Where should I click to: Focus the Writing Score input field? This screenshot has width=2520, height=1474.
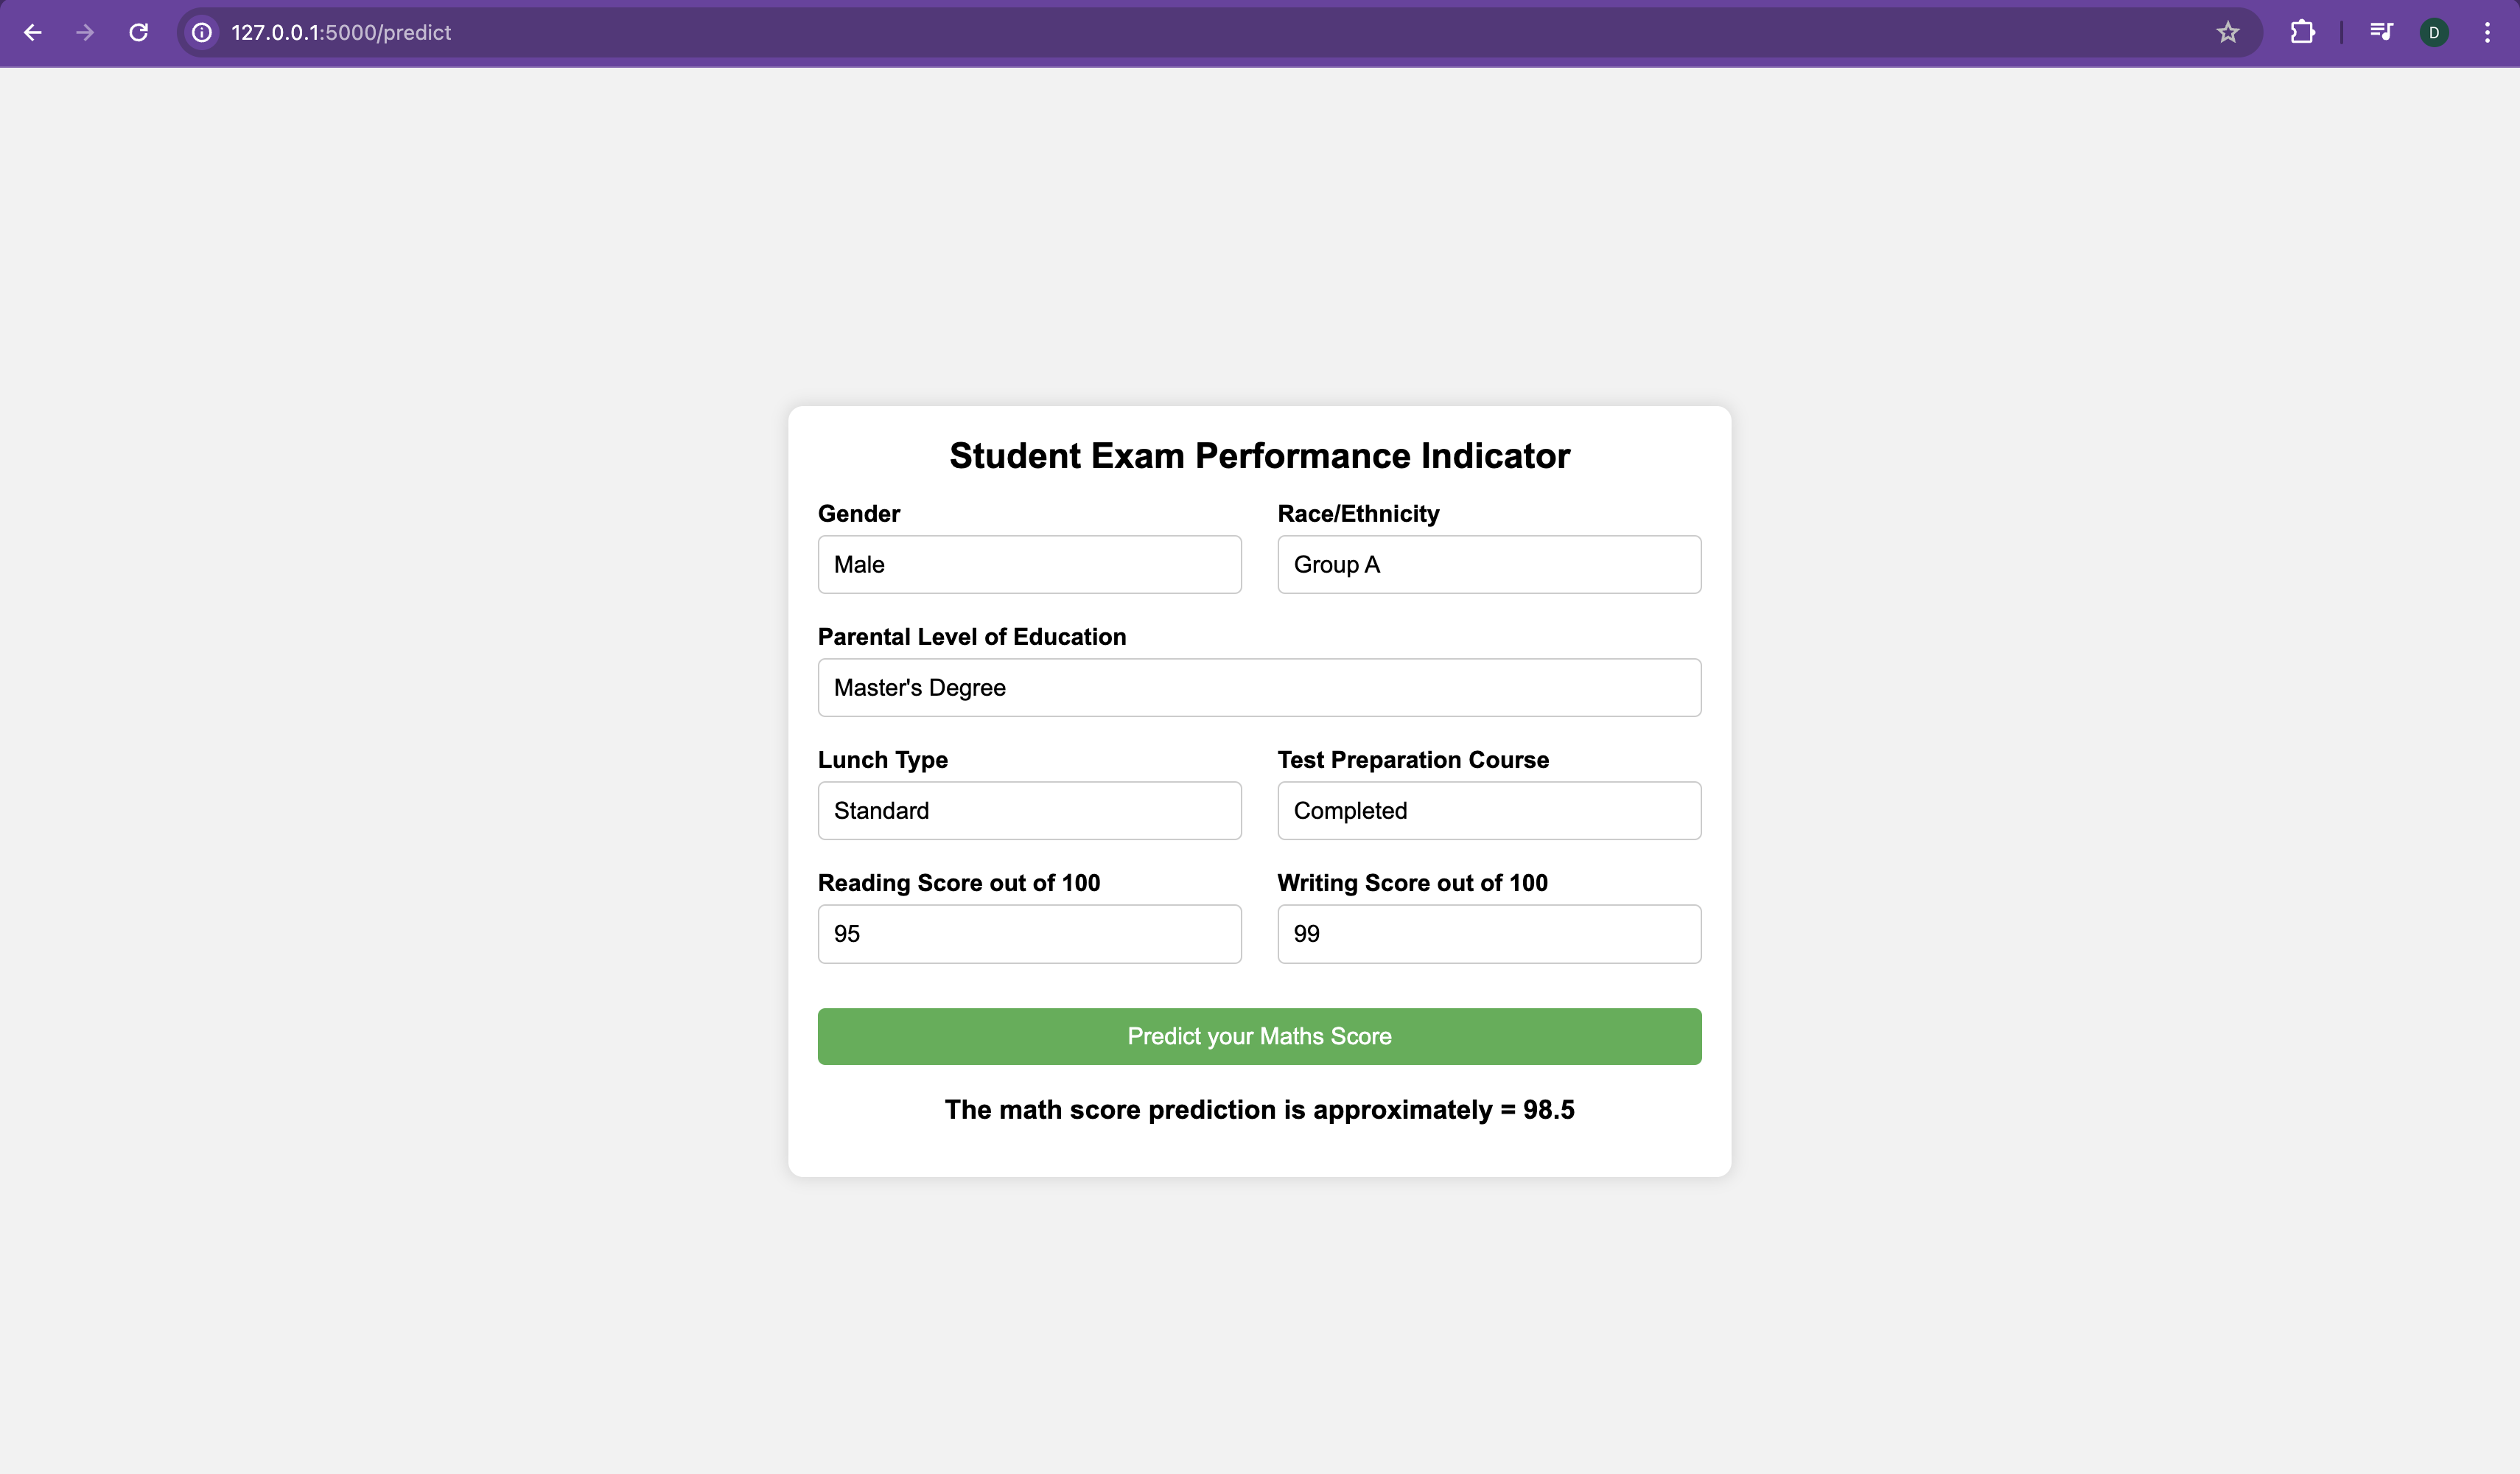[1489, 934]
